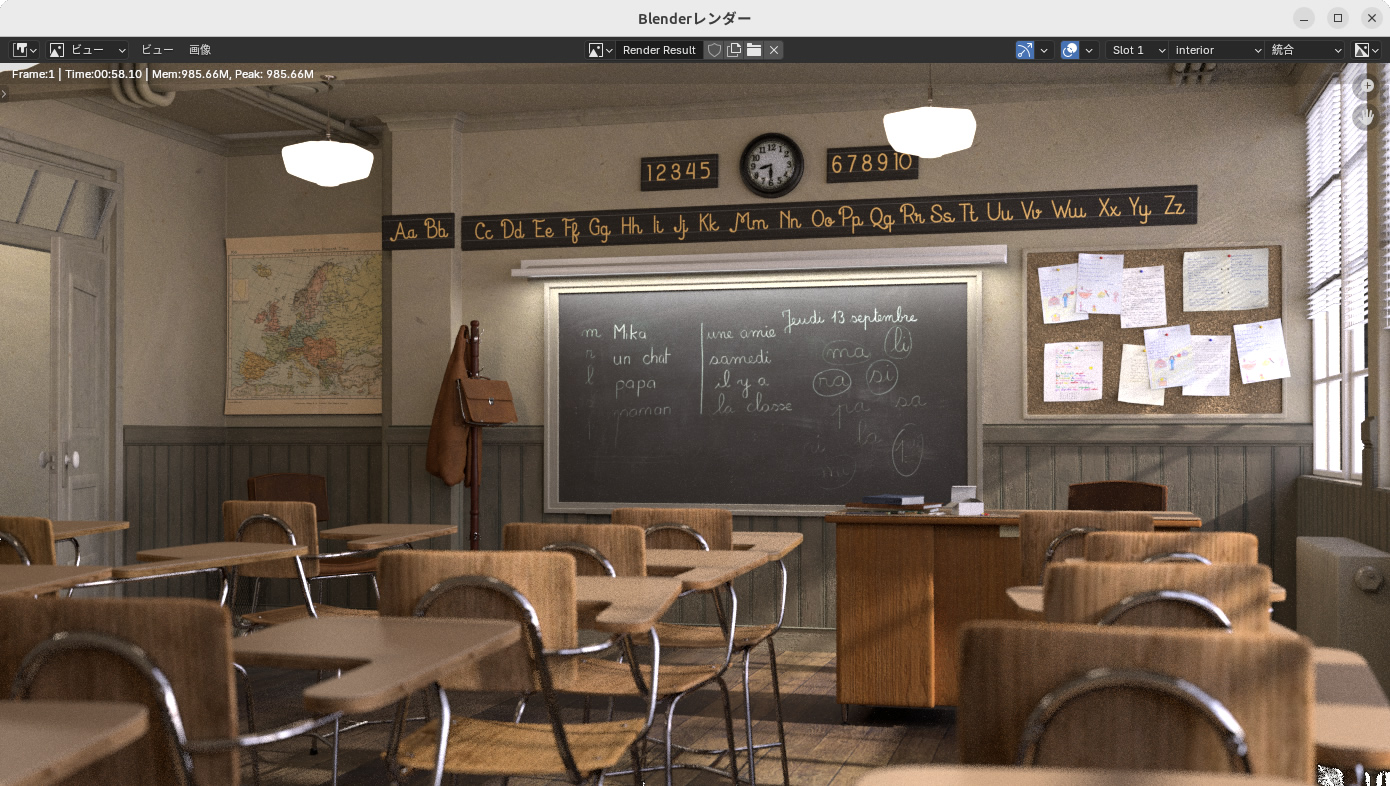
Task: Open the interior view layer dropdown
Action: (x=1217, y=50)
